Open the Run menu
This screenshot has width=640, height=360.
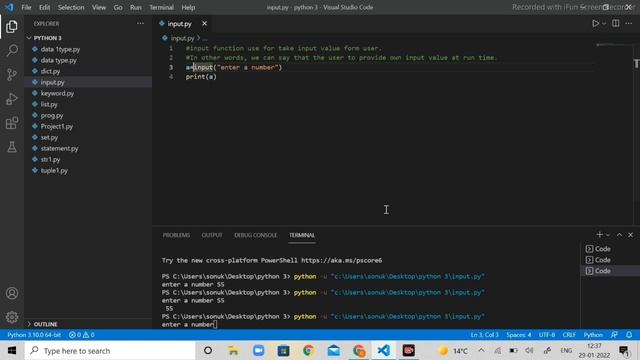click(136, 7)
